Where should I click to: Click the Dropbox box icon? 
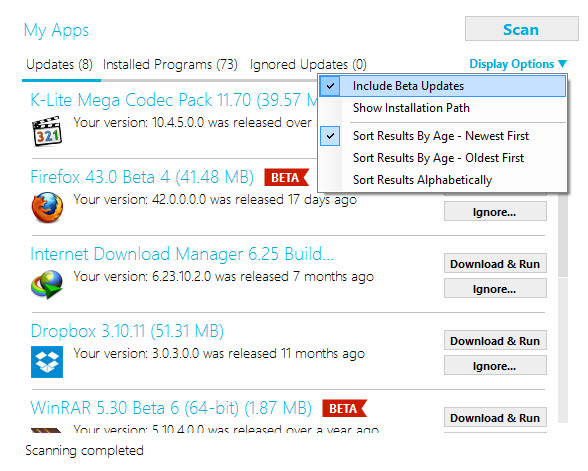pyautogui.click(x=47, y=362)
